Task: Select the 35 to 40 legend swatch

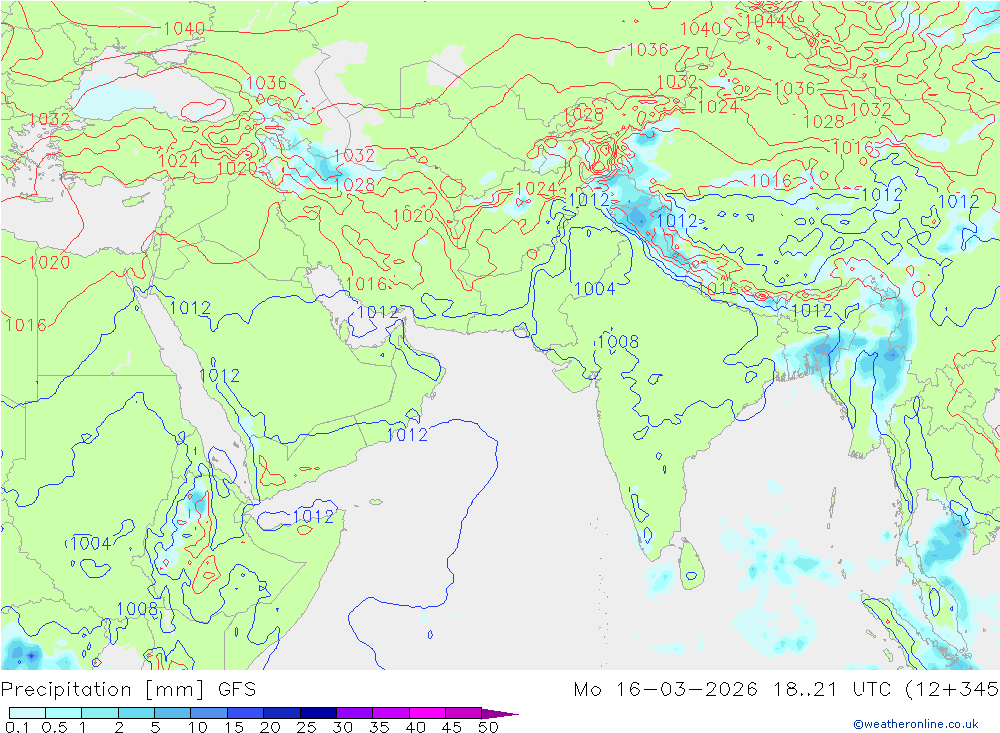Action: (391, 713)
